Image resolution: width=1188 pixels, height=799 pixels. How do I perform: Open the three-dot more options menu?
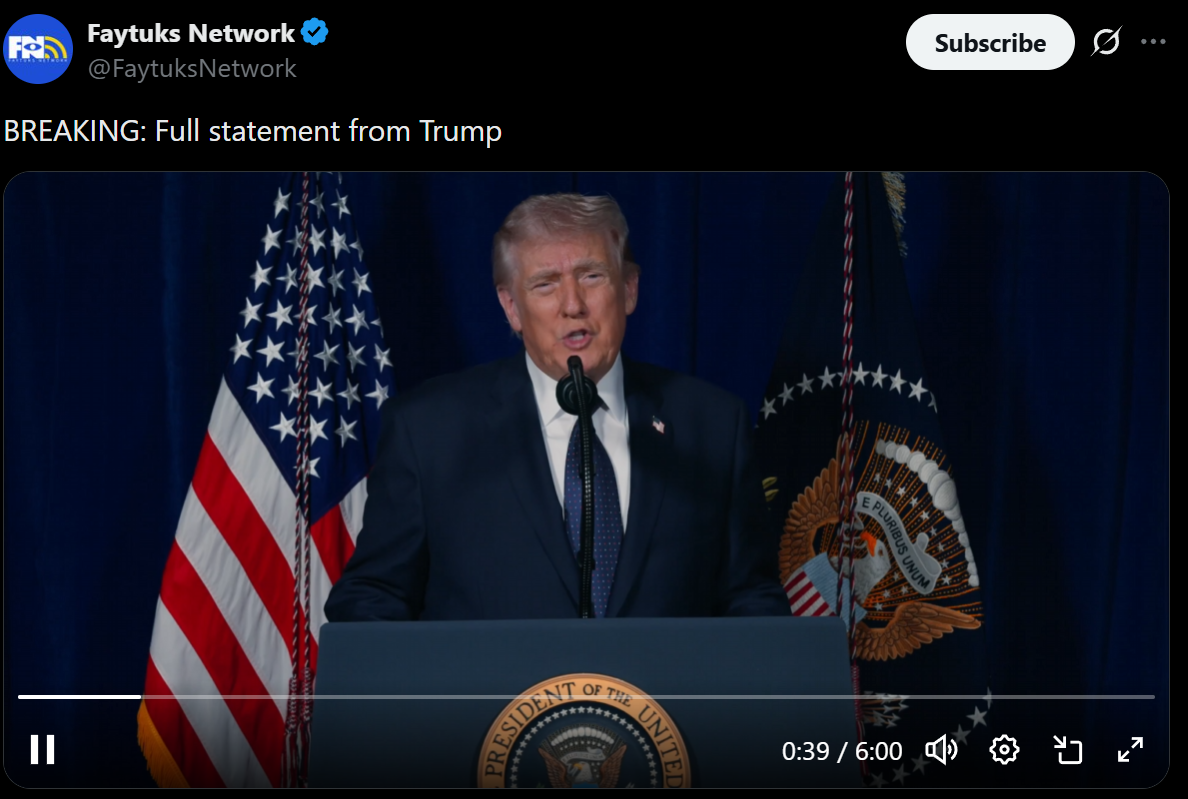pos(1153,42)
